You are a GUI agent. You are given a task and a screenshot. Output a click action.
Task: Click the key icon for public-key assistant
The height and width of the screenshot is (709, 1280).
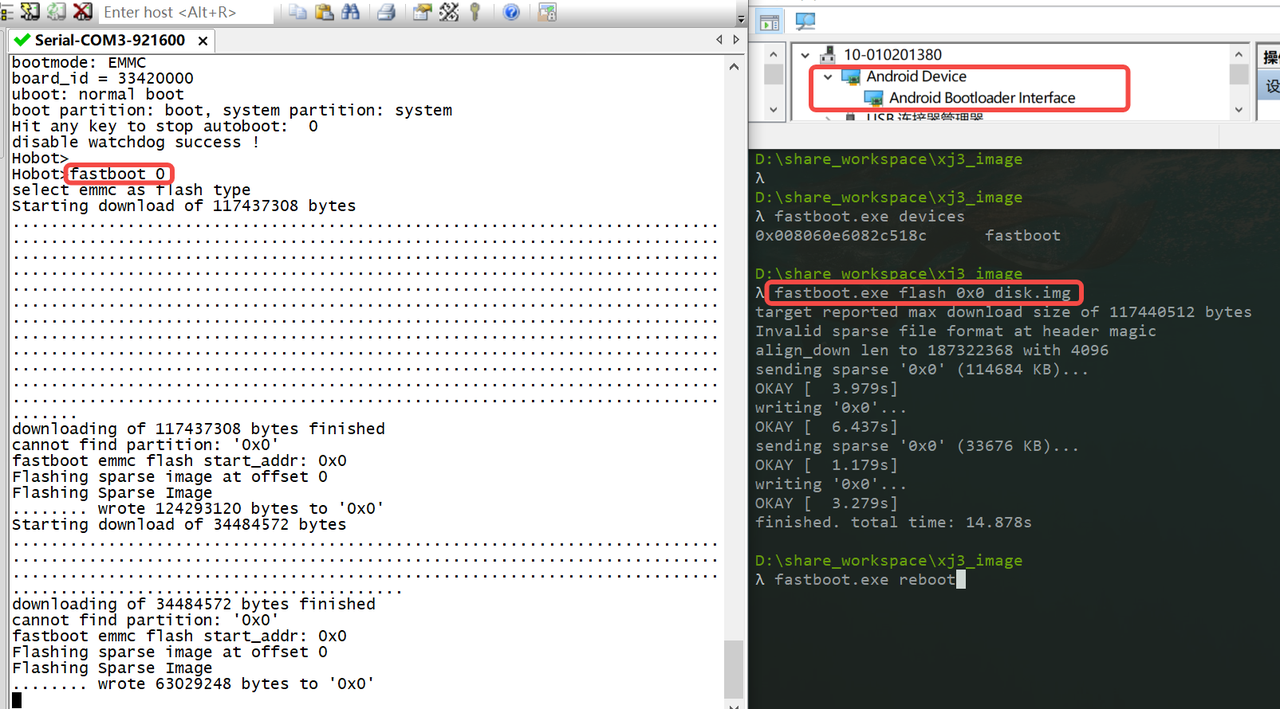pyautogui.click(x=475, y=12)
